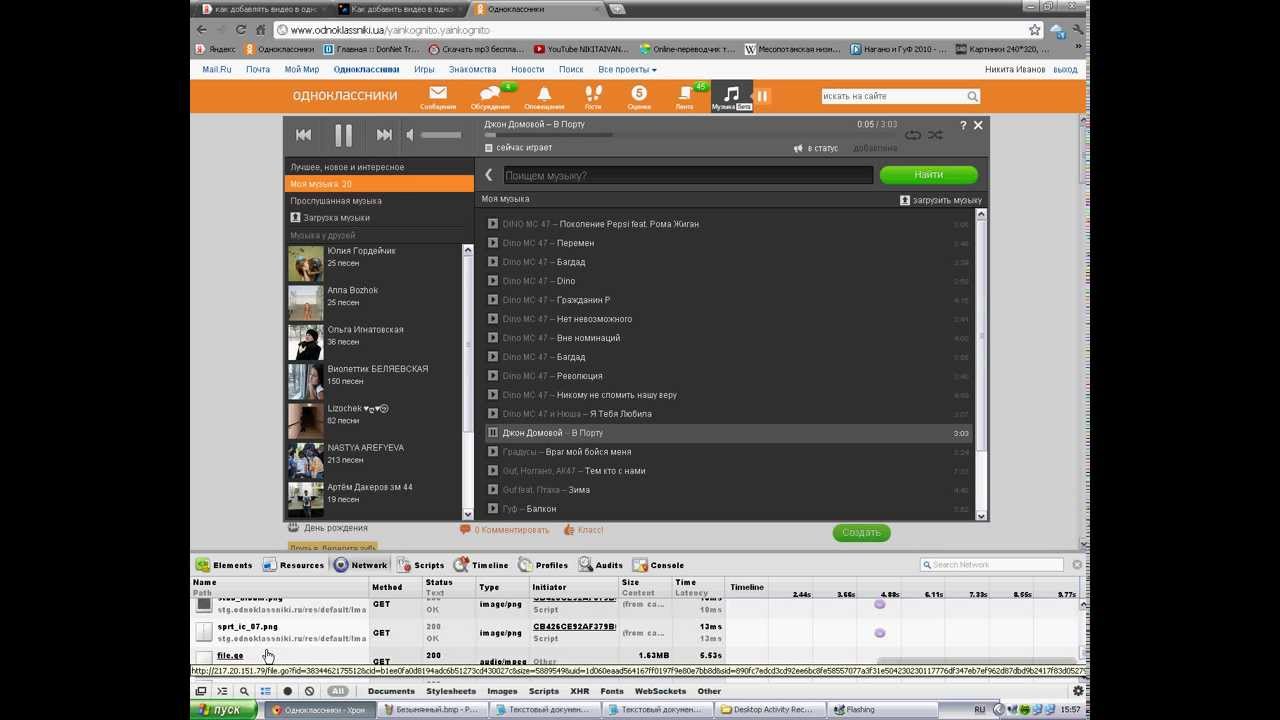
Task: Skip to next track in player
Action: (384, 134)
